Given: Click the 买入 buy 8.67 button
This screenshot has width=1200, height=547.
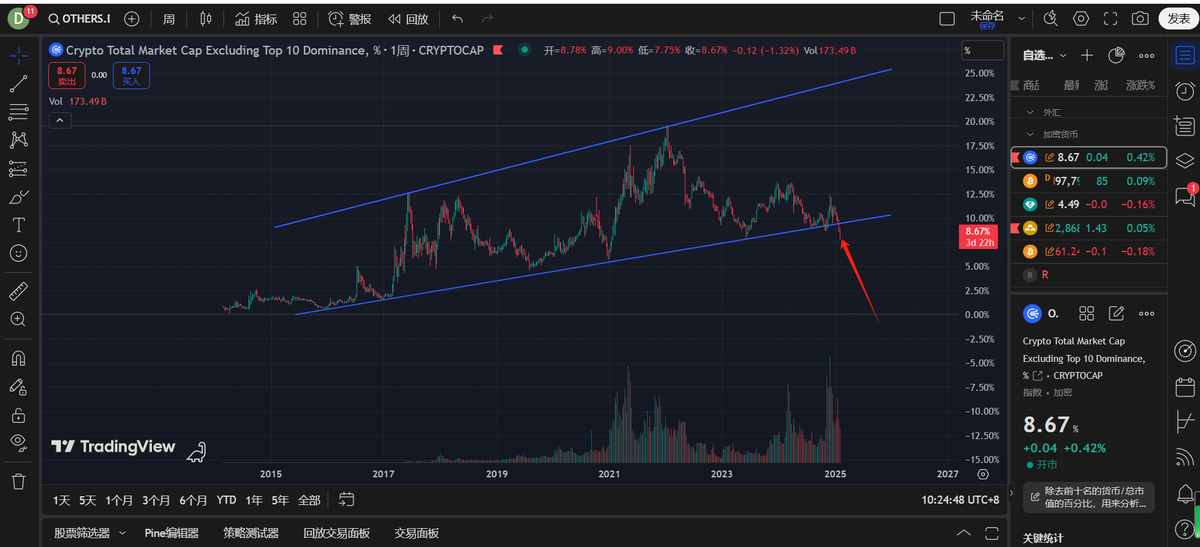Looking at the screenshot, I should [x=131, y=75].
